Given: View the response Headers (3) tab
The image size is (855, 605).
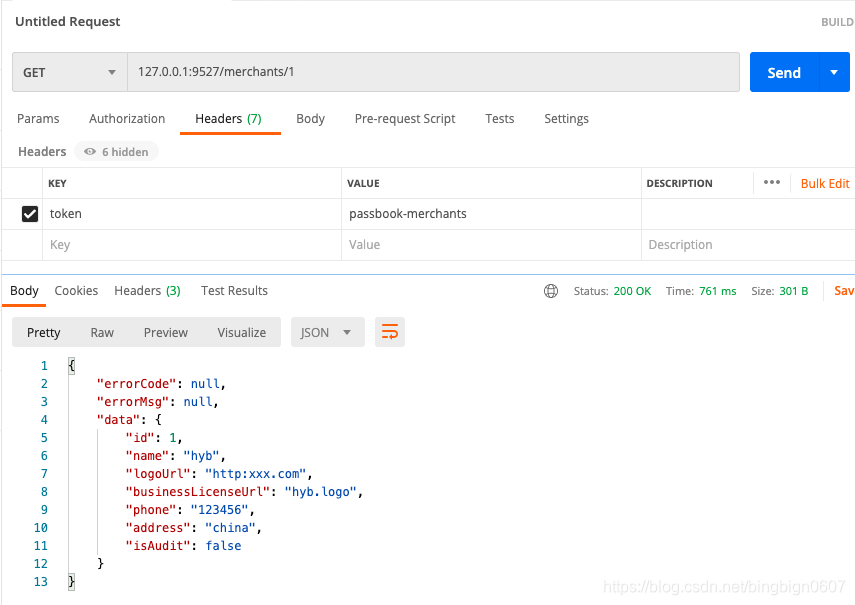Looking at the screenshot, I should coord(147,291).
